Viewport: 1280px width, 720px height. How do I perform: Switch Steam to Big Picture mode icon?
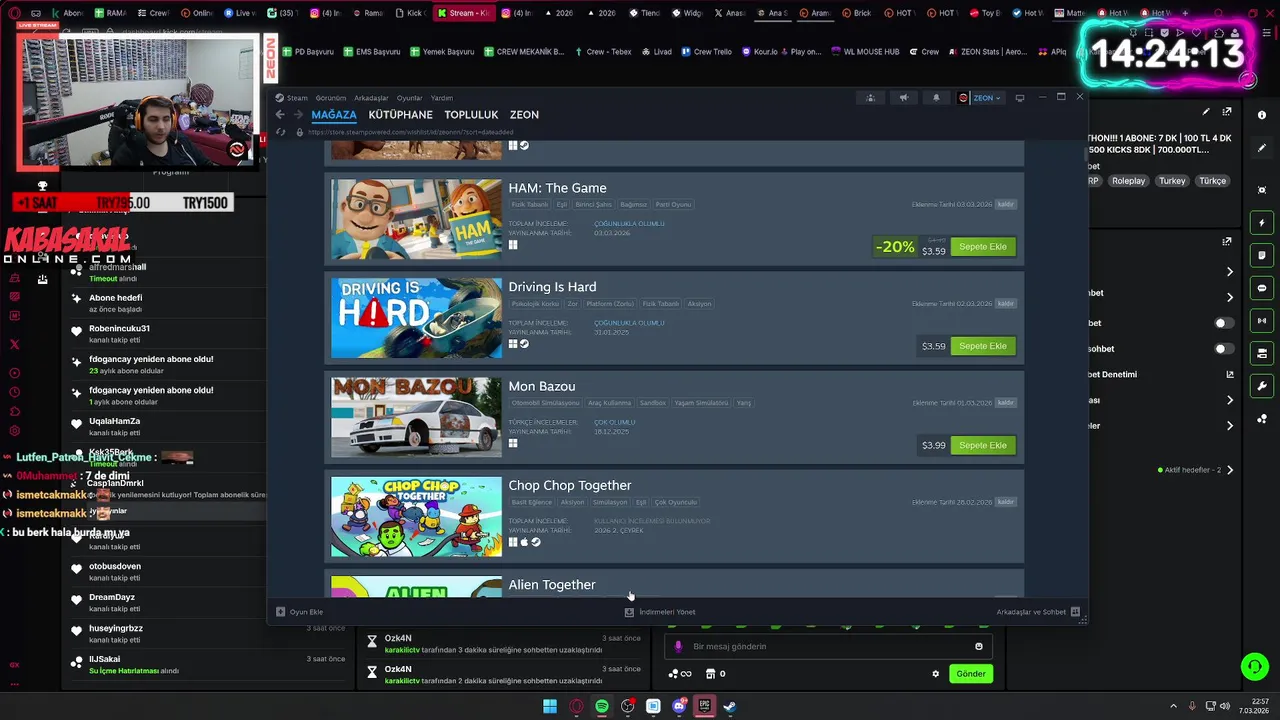[1020, 98]
